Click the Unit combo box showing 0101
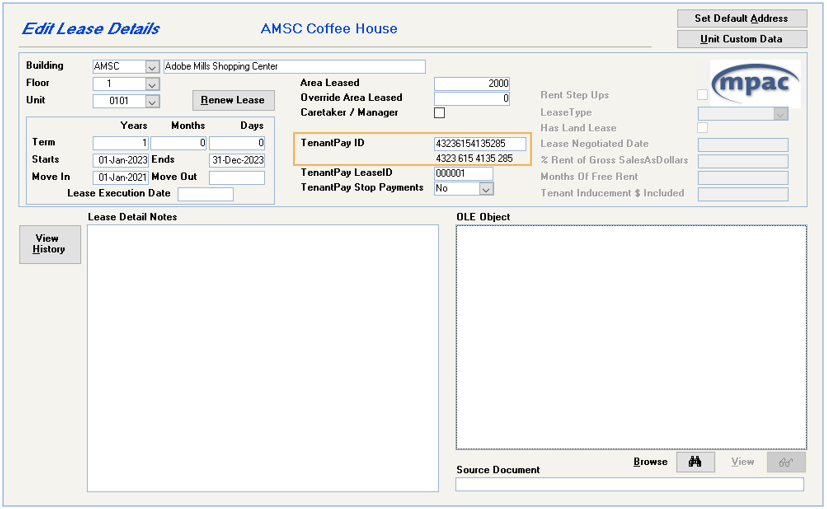Screen dimensions: 827x509 click(x=126, y=101)
